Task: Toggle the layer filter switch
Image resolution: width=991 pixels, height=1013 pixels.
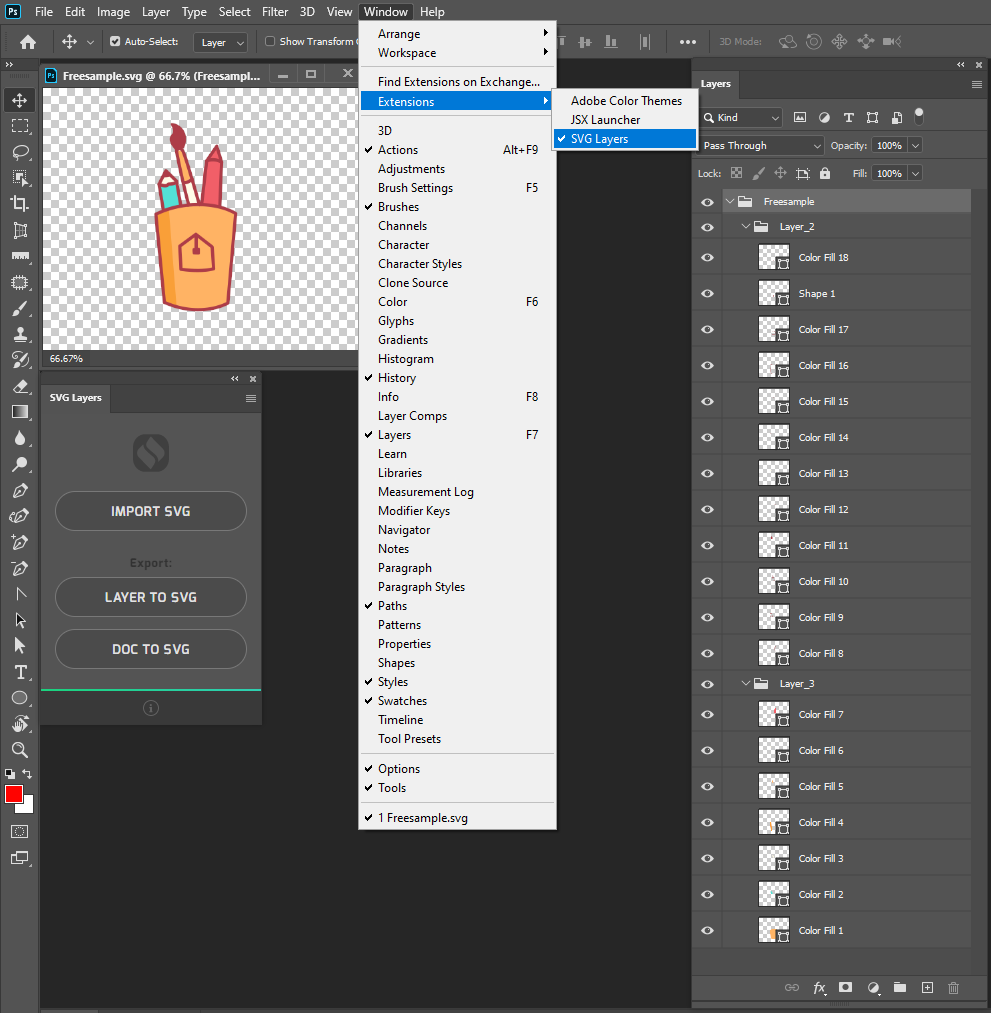Action: 919,116
